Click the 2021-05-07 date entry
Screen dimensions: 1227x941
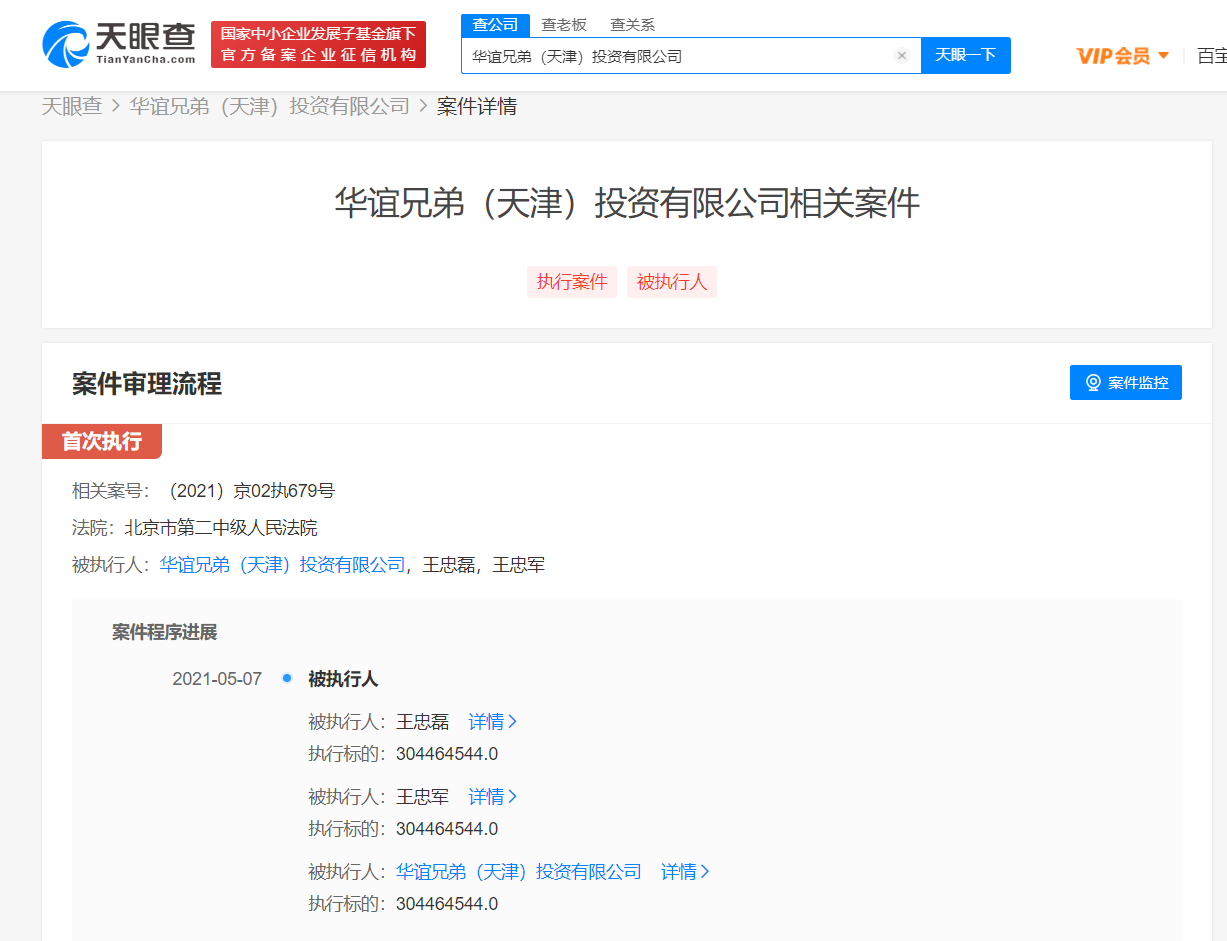click(217, 679)
